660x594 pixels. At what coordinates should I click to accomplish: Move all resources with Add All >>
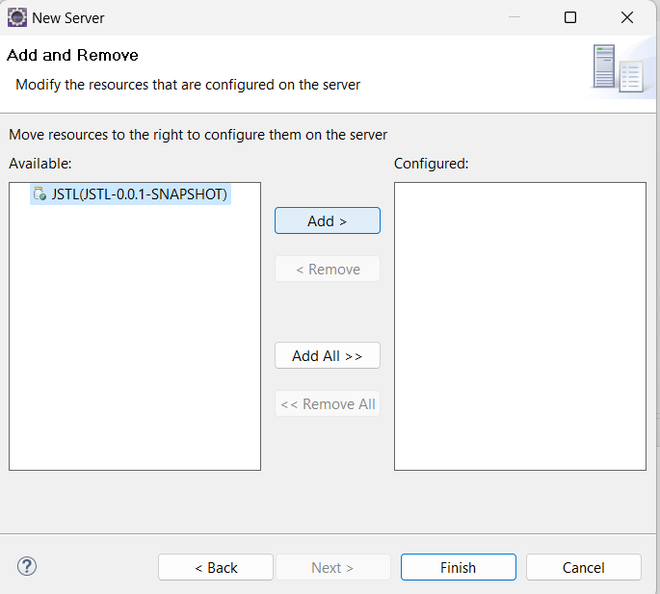327,356
